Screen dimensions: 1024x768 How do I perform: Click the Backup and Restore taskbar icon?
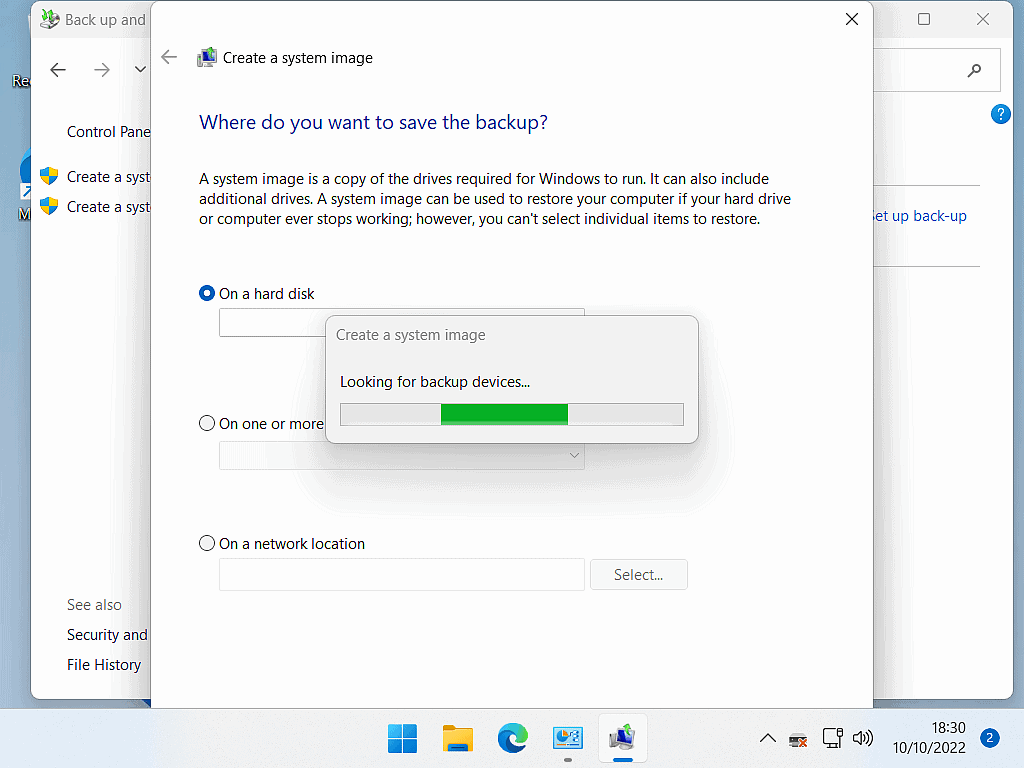pyautogui.click(x=623, y=738)
